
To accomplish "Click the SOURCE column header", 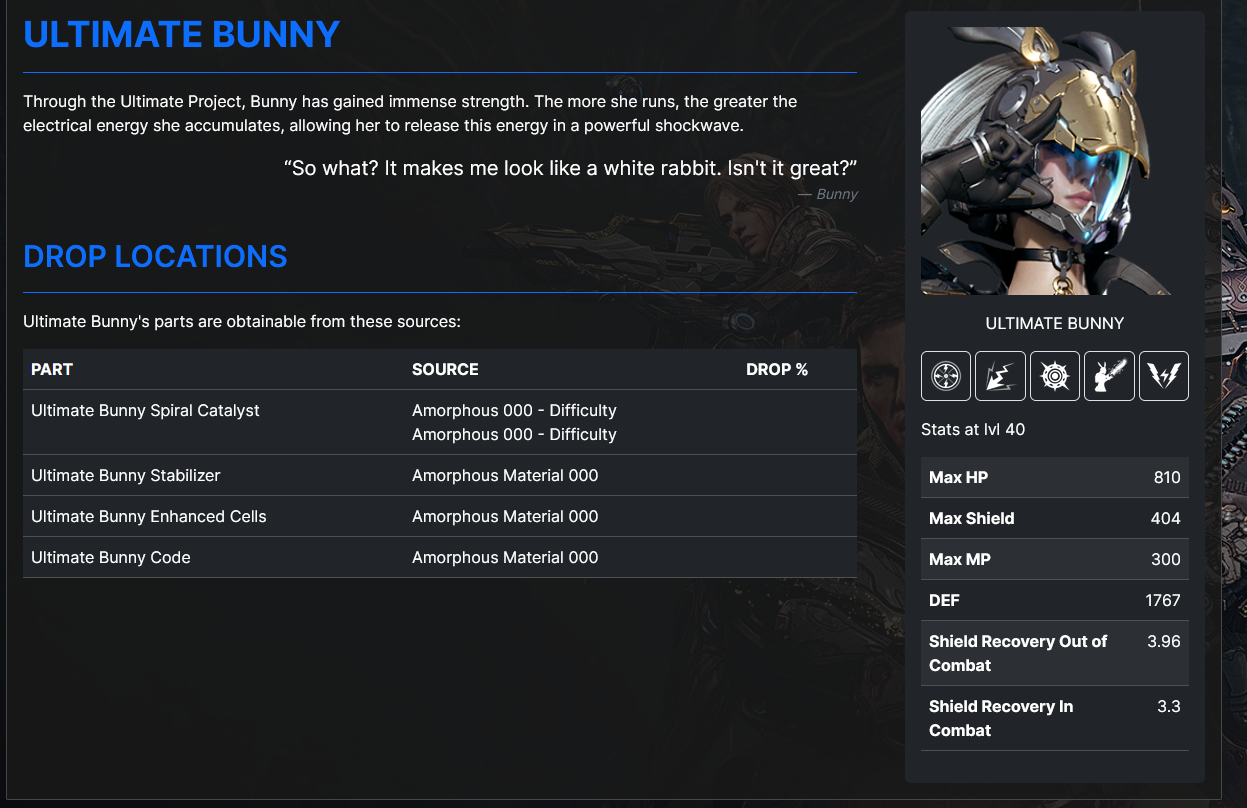I will pyautogui.click(x=445, y=369).
